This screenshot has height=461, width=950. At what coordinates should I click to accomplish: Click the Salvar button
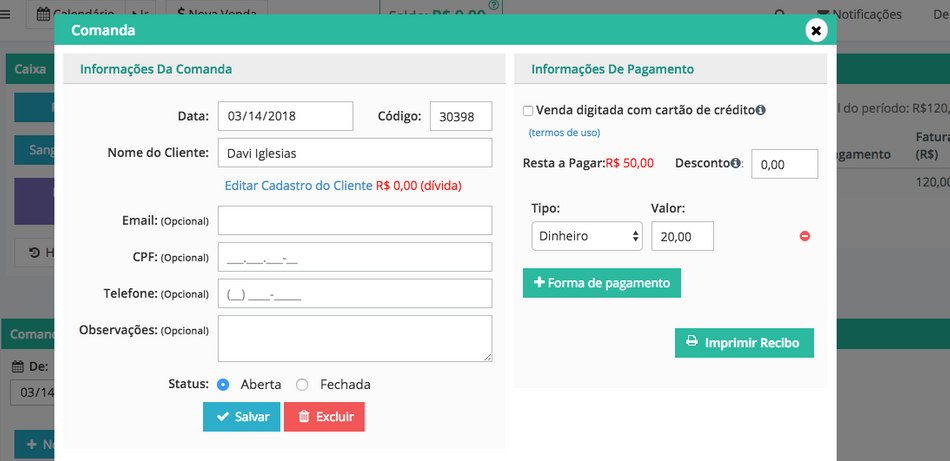point(242,417)
